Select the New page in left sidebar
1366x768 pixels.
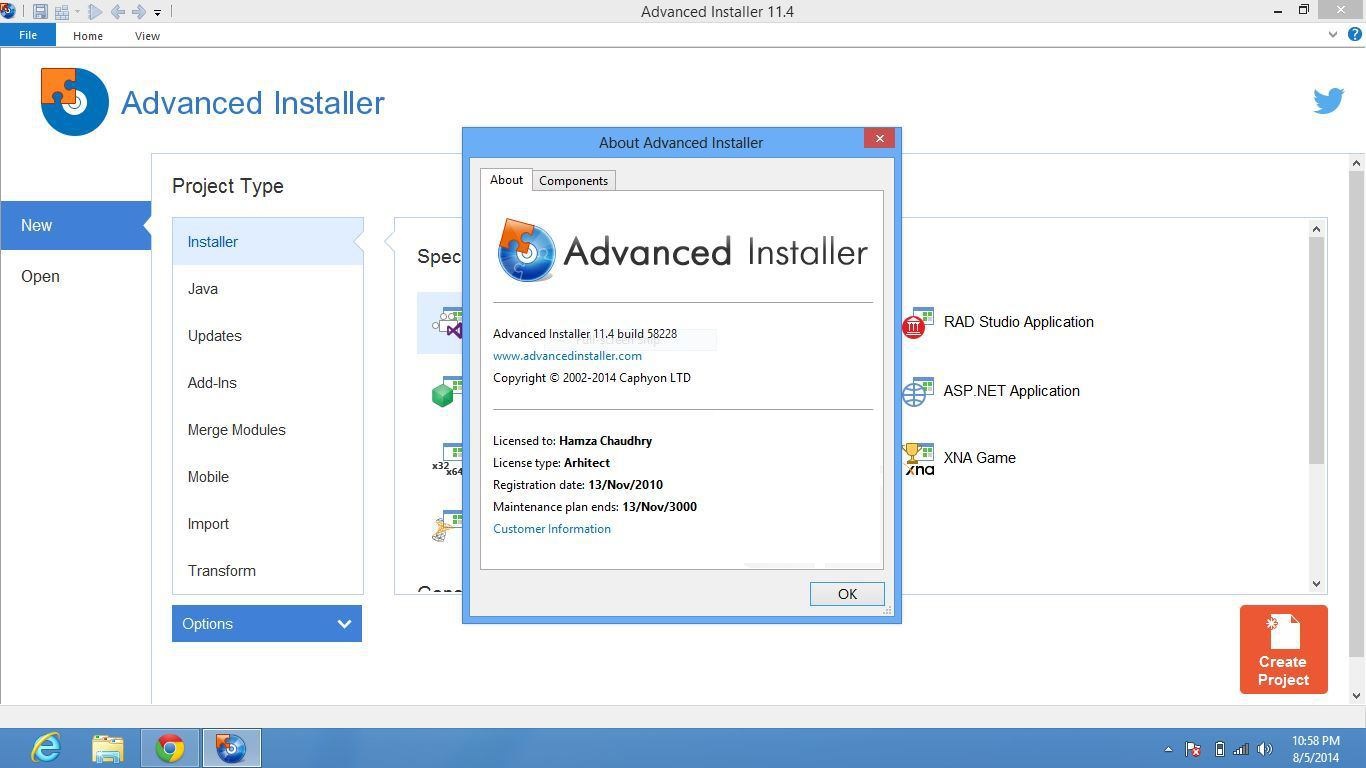pyautogui.click(x=75, y=225)
